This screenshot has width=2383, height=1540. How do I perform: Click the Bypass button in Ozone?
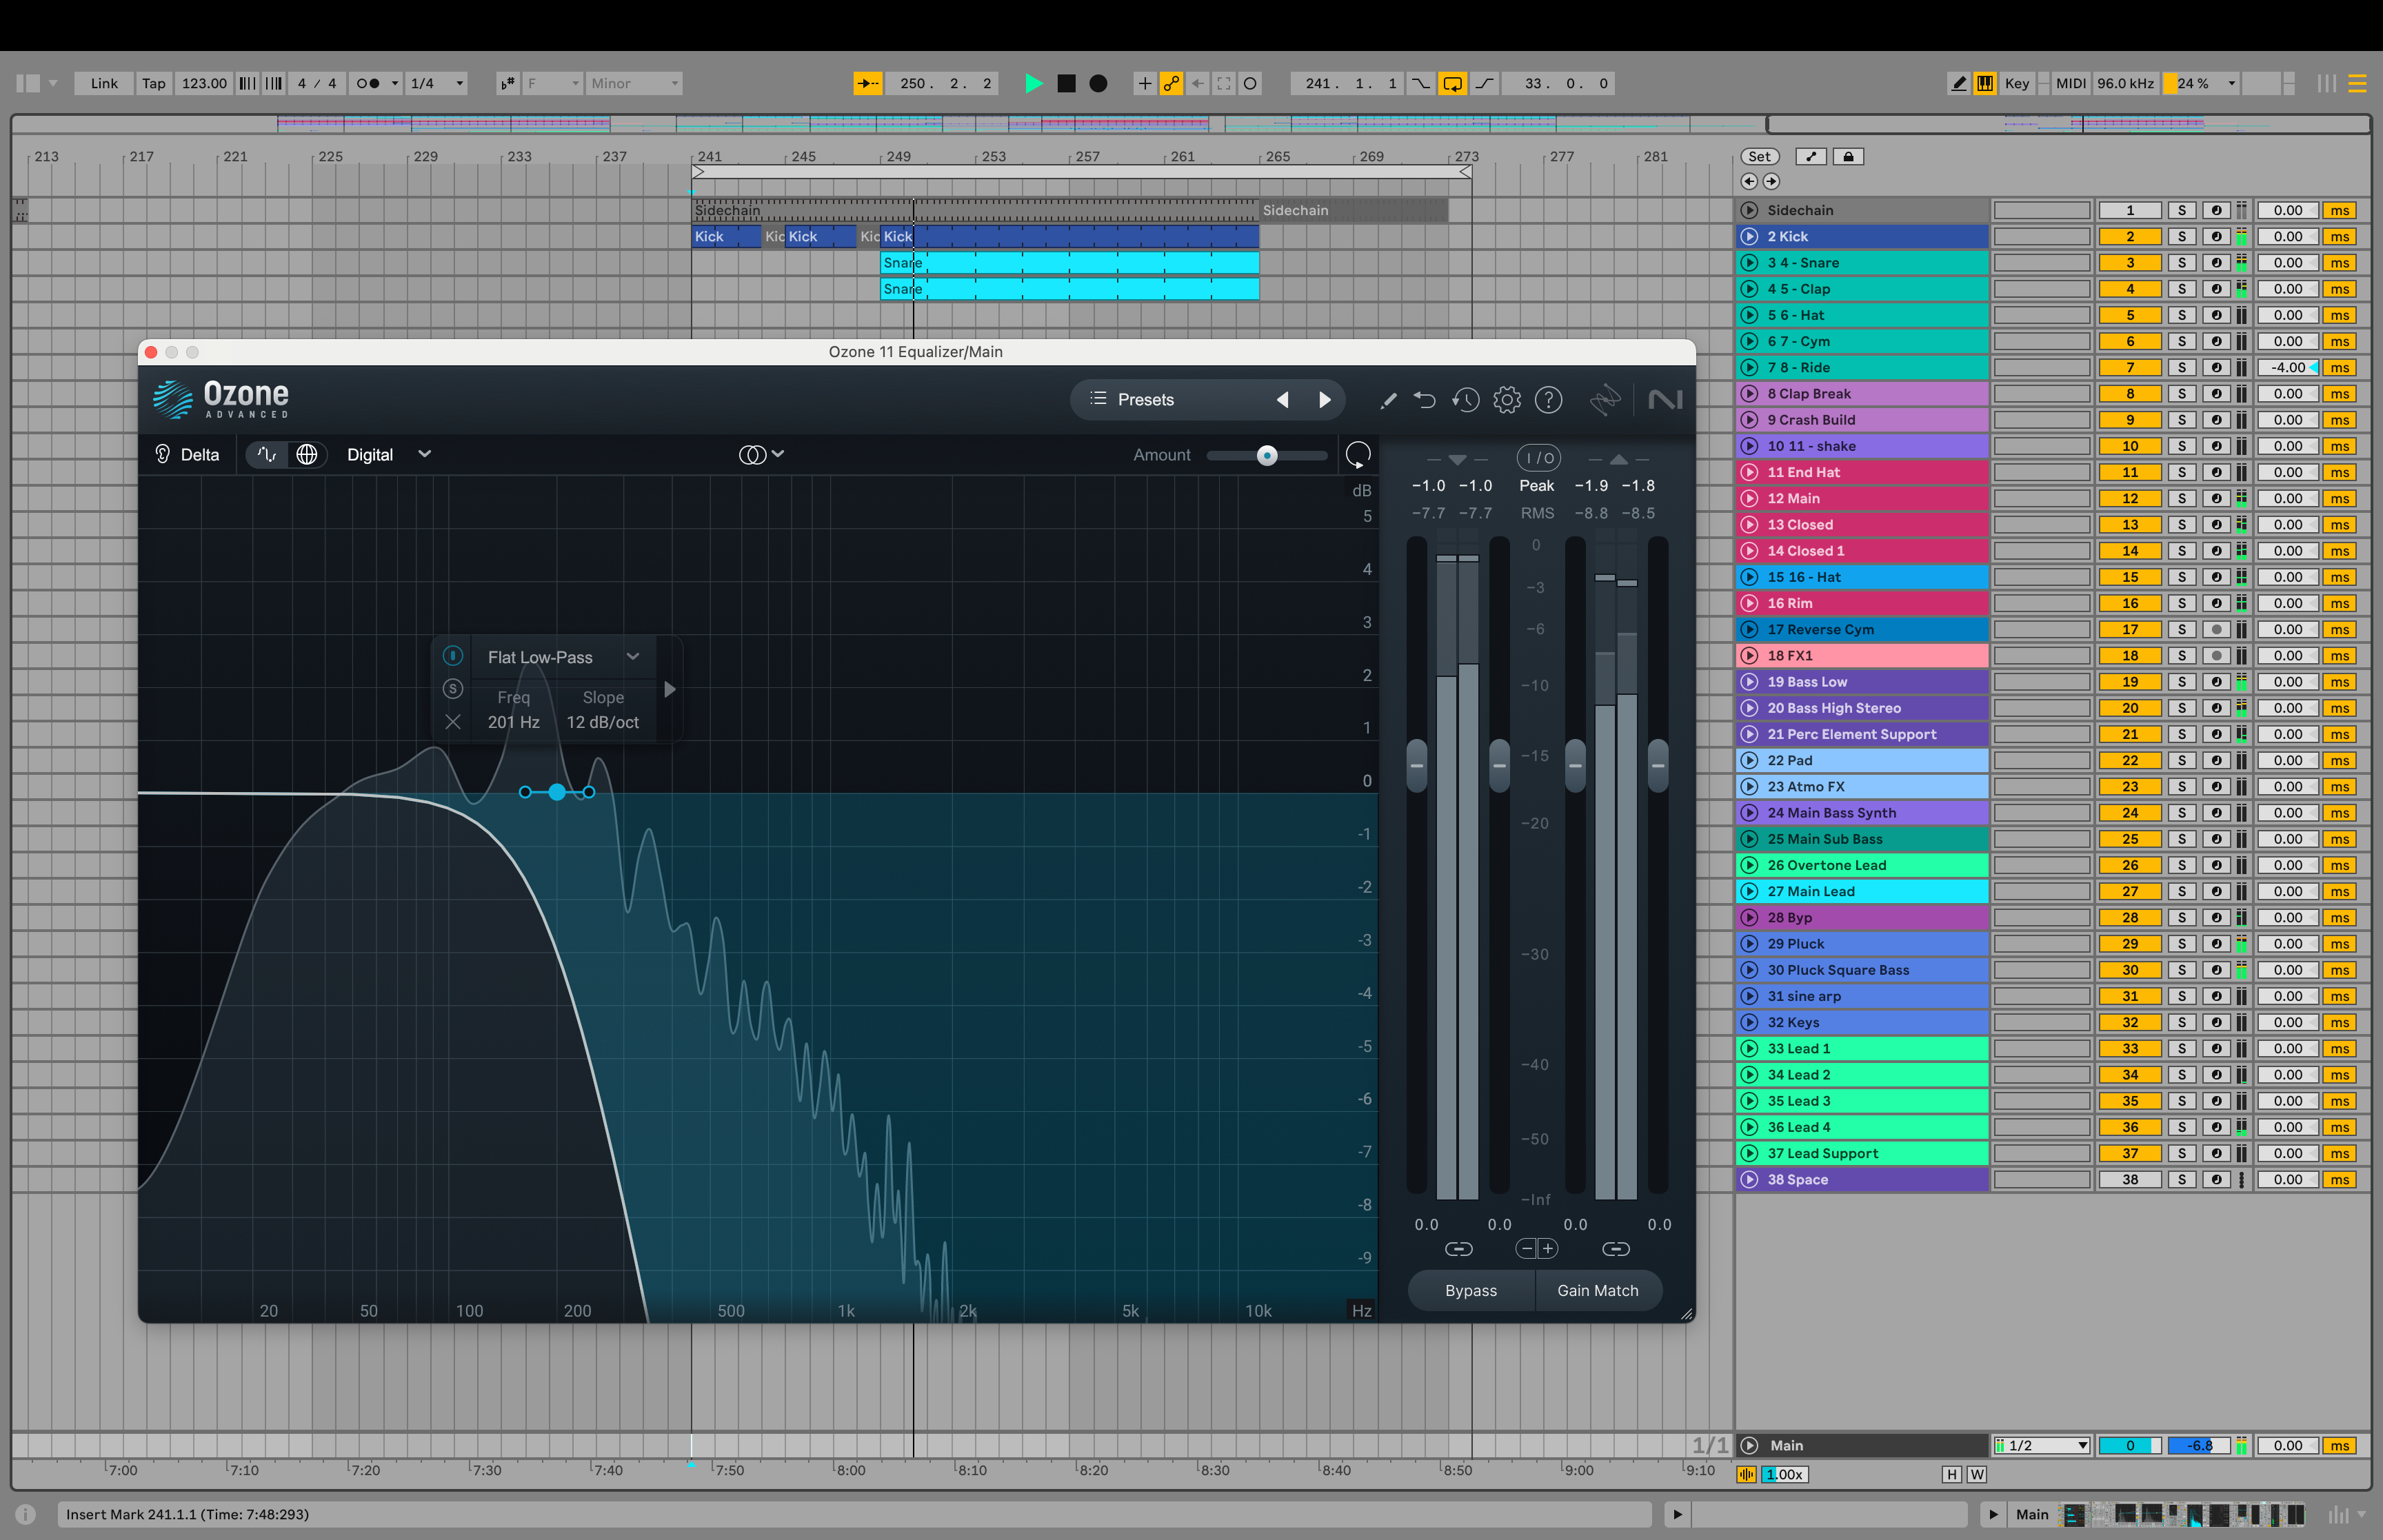(1470, 1290)
